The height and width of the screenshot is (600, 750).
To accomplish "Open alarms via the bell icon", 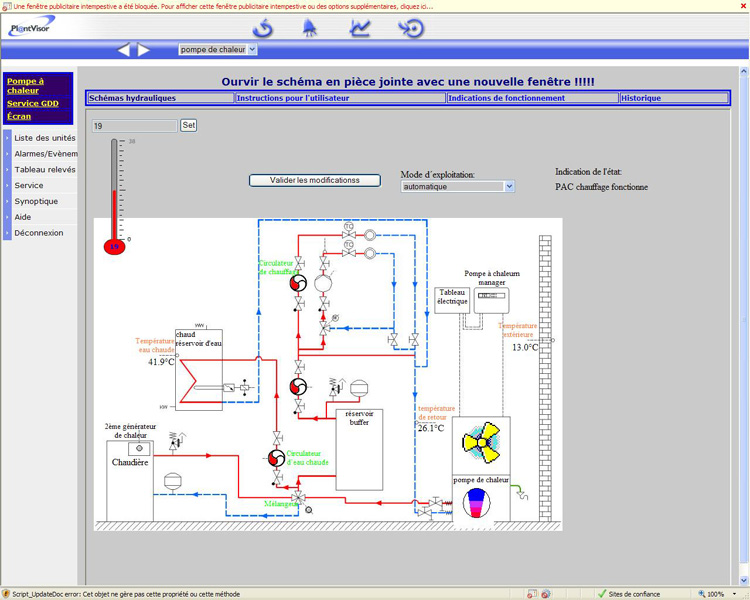I will click(x=310, y=28).
